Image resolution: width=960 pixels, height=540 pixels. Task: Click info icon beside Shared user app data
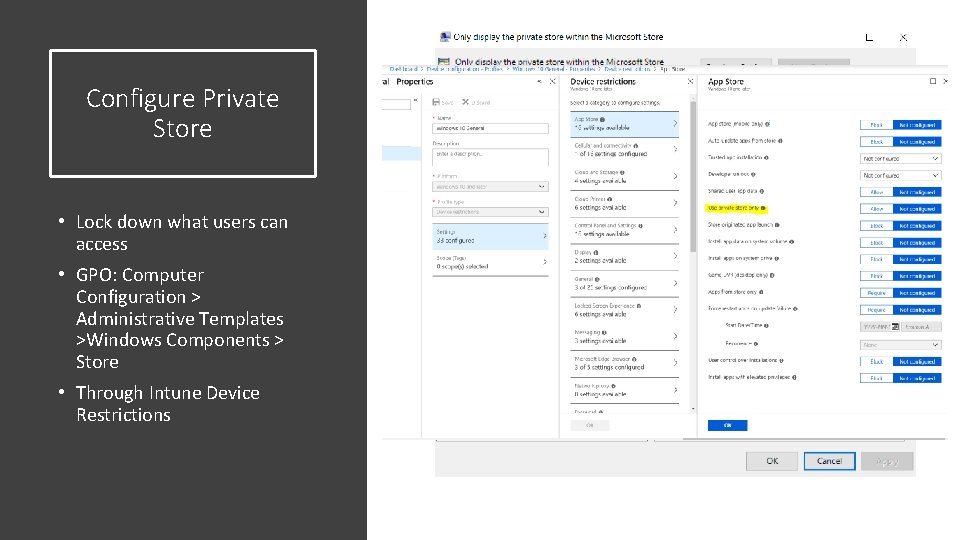tap(762, 191)
